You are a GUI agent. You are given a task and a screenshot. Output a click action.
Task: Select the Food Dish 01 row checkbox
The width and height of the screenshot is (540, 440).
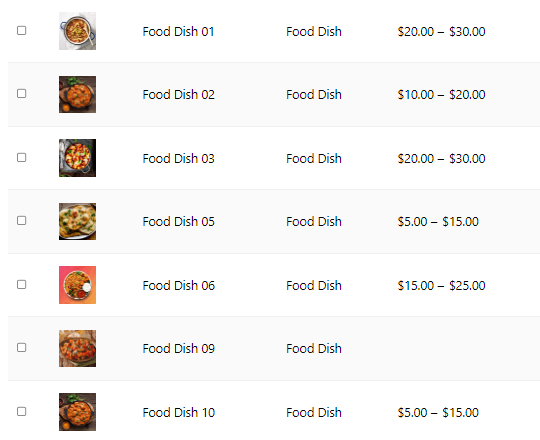(x=21, y=30)
